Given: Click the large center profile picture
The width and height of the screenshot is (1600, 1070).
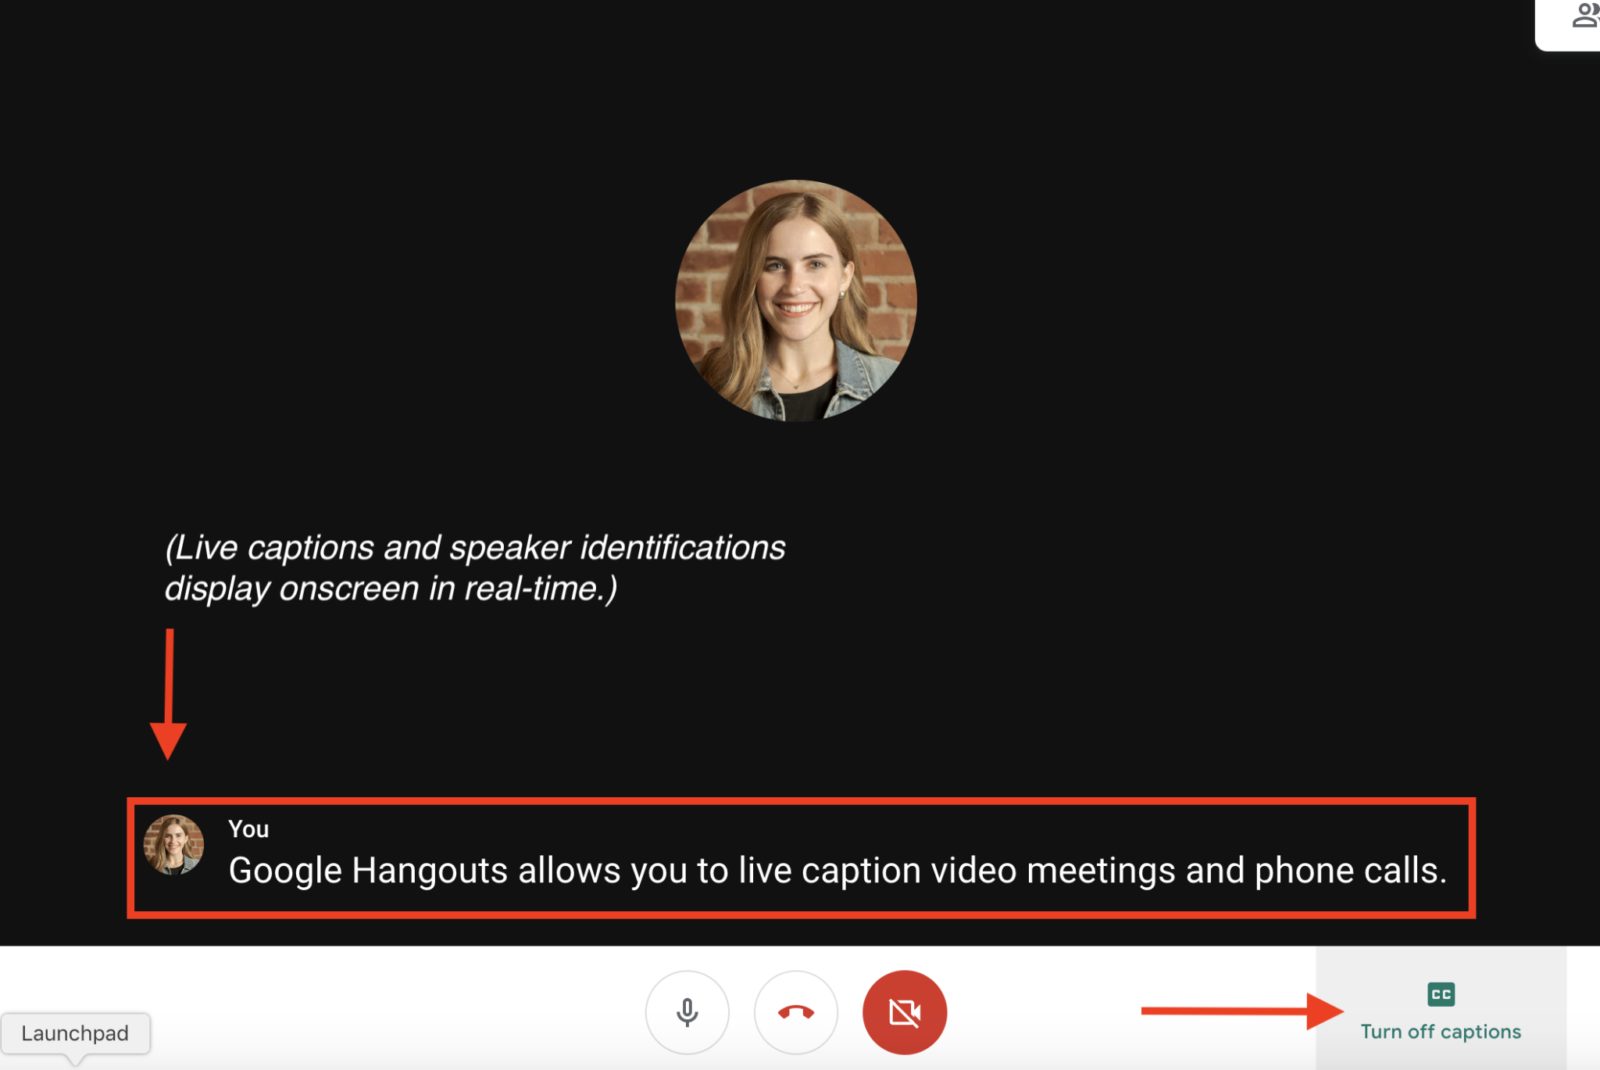Looking at the screenshot, I should click(x=796, y=300).
